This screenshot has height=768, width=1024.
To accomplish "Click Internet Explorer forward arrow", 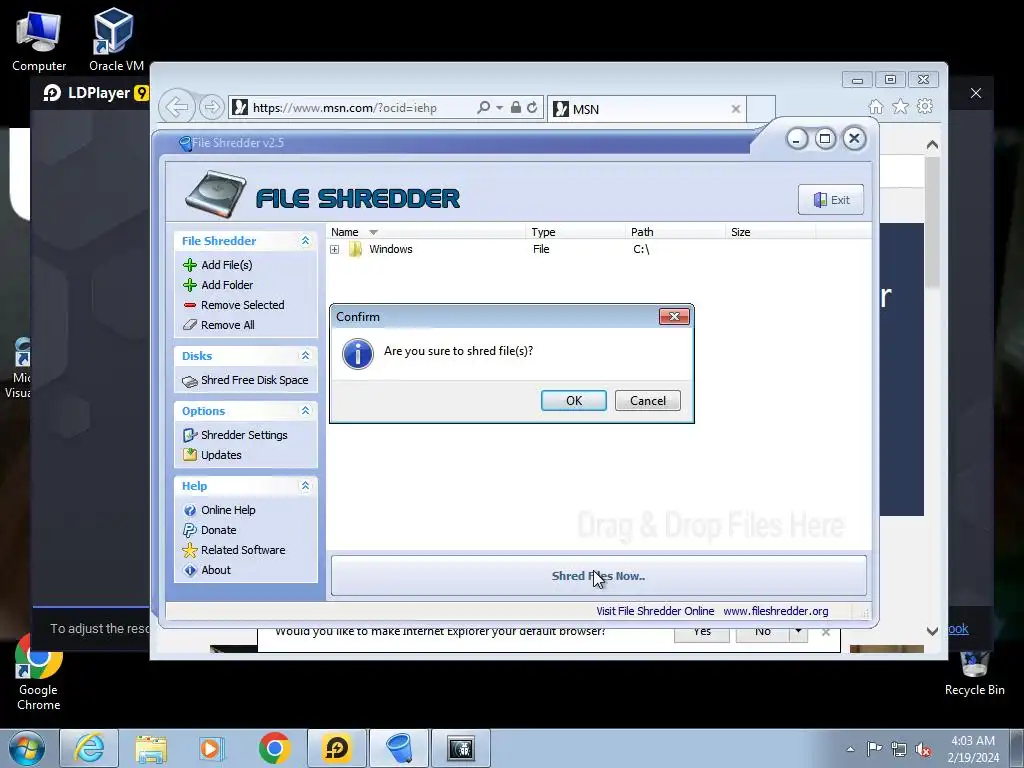I will pos(212,107).
